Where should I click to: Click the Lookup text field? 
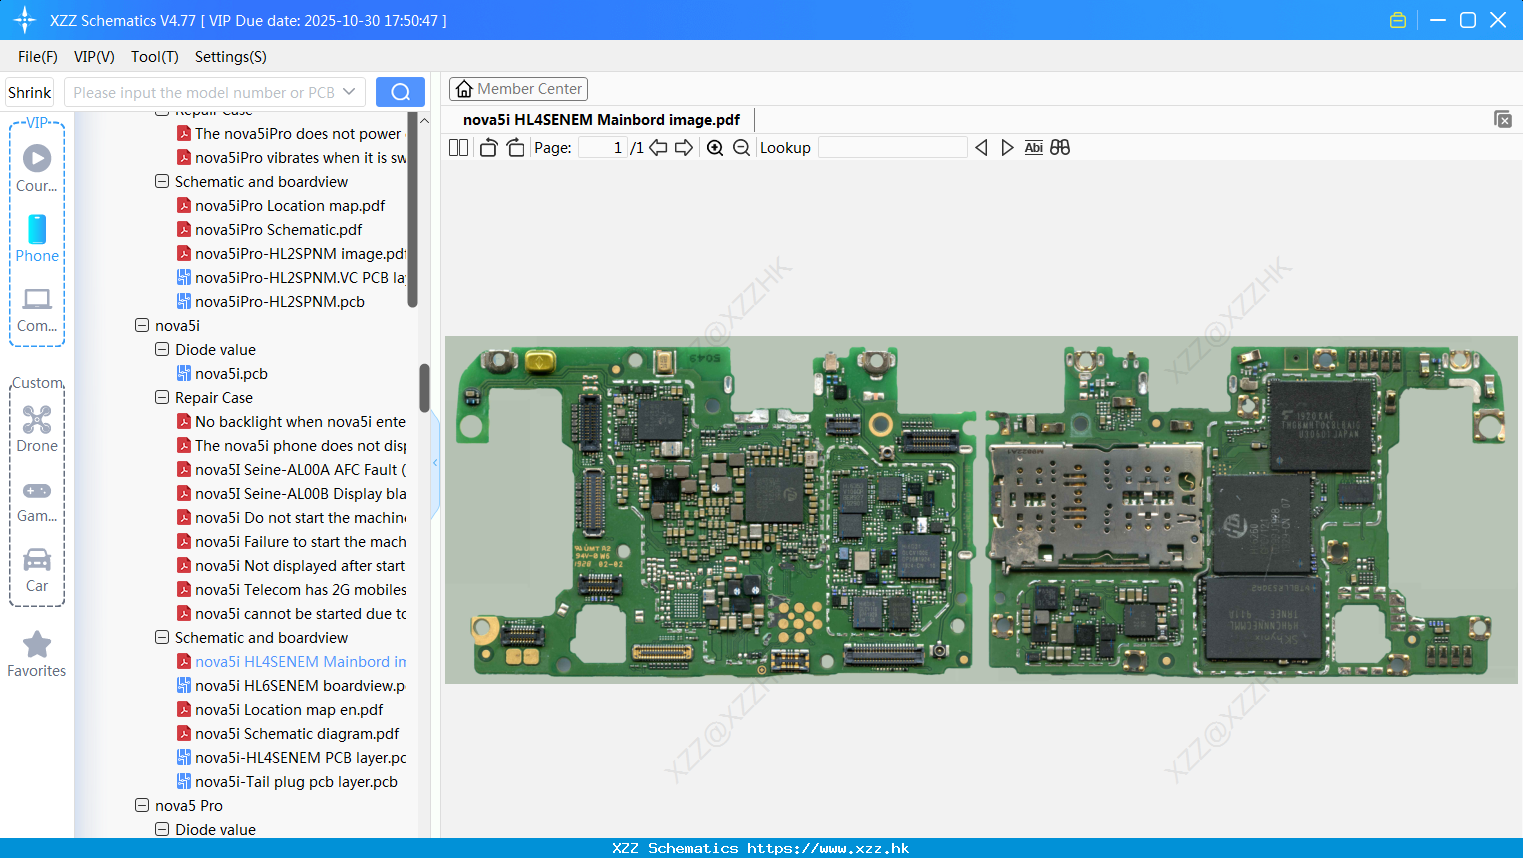(x=892, y=148)
